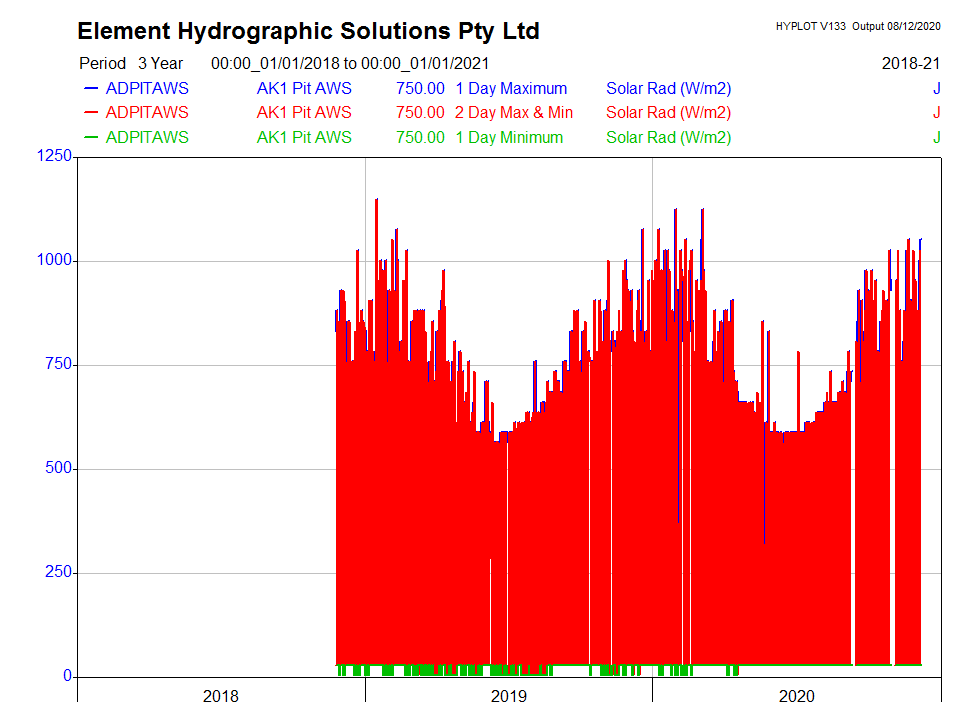Select the '1 Day Maximum' legend entry
The width and height of the screenshot is (968, 726).
[x=510, y=88]
